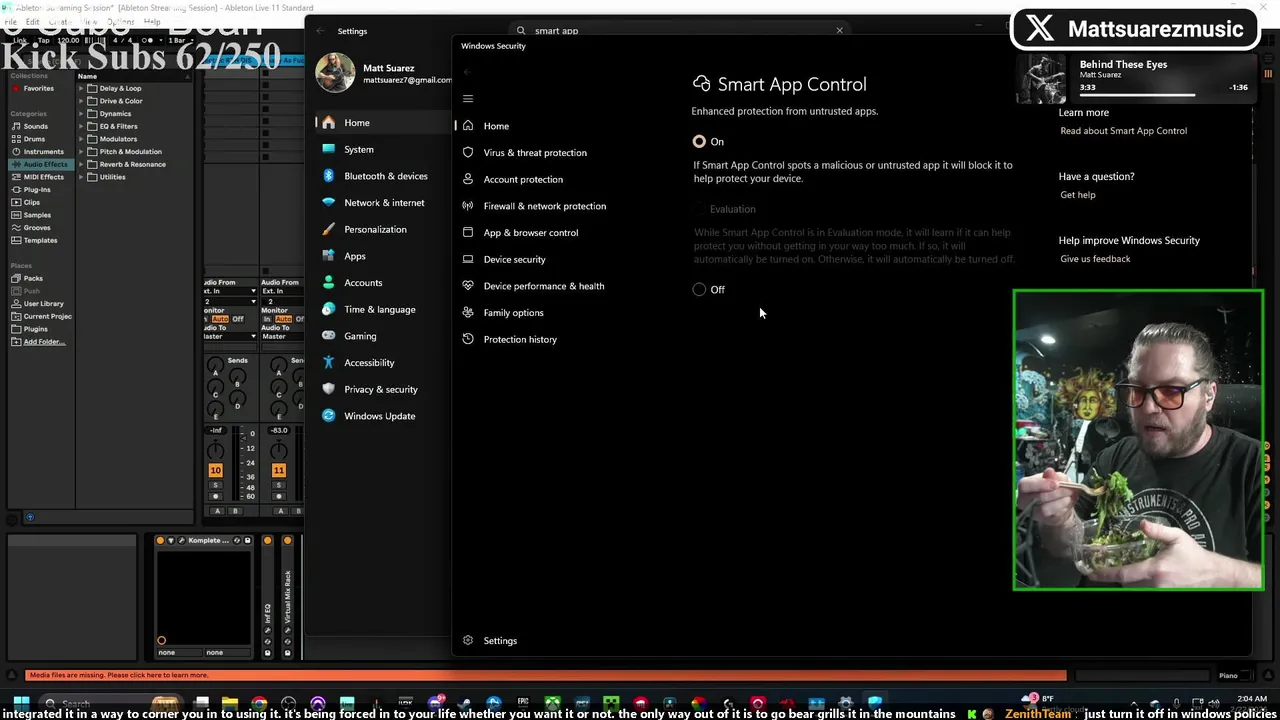Click Windows Start button on taskbar
Image resolution: width=1280 pixels, height=720 pixels.
(x=21, y=702)
